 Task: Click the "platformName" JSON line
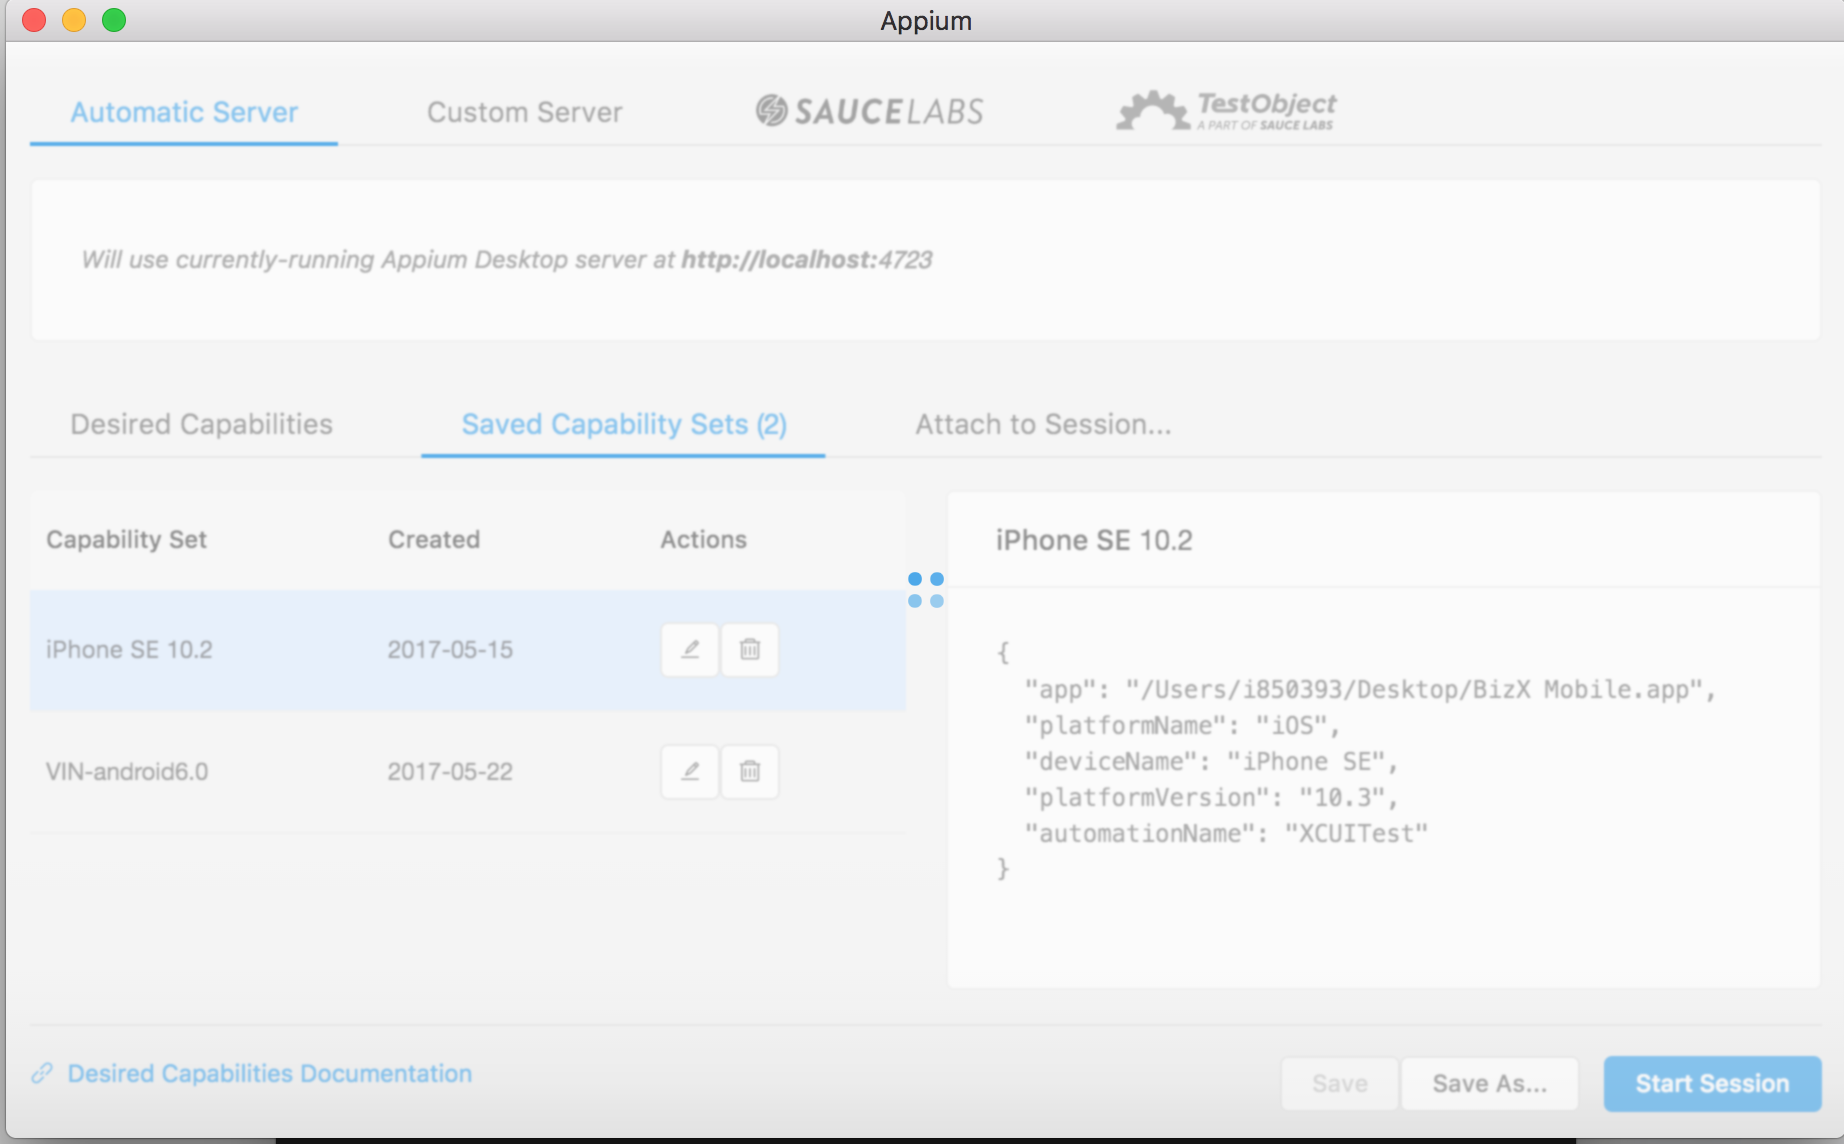pos(1182,726)
